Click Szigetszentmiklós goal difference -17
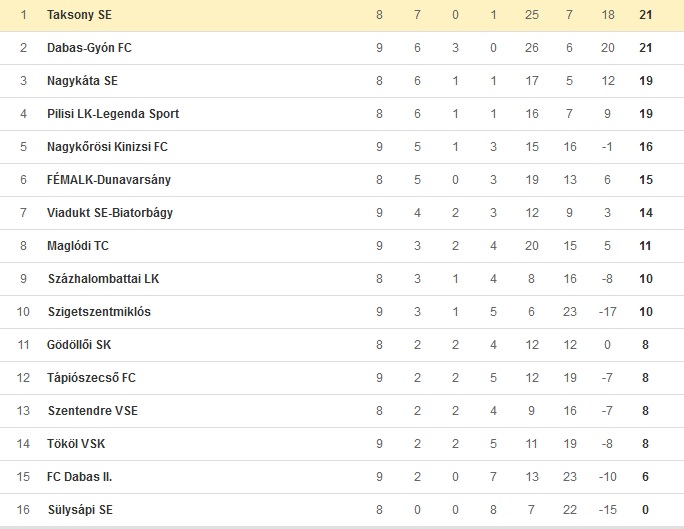Viewport: 684px width, 529px height. point(607,312)
